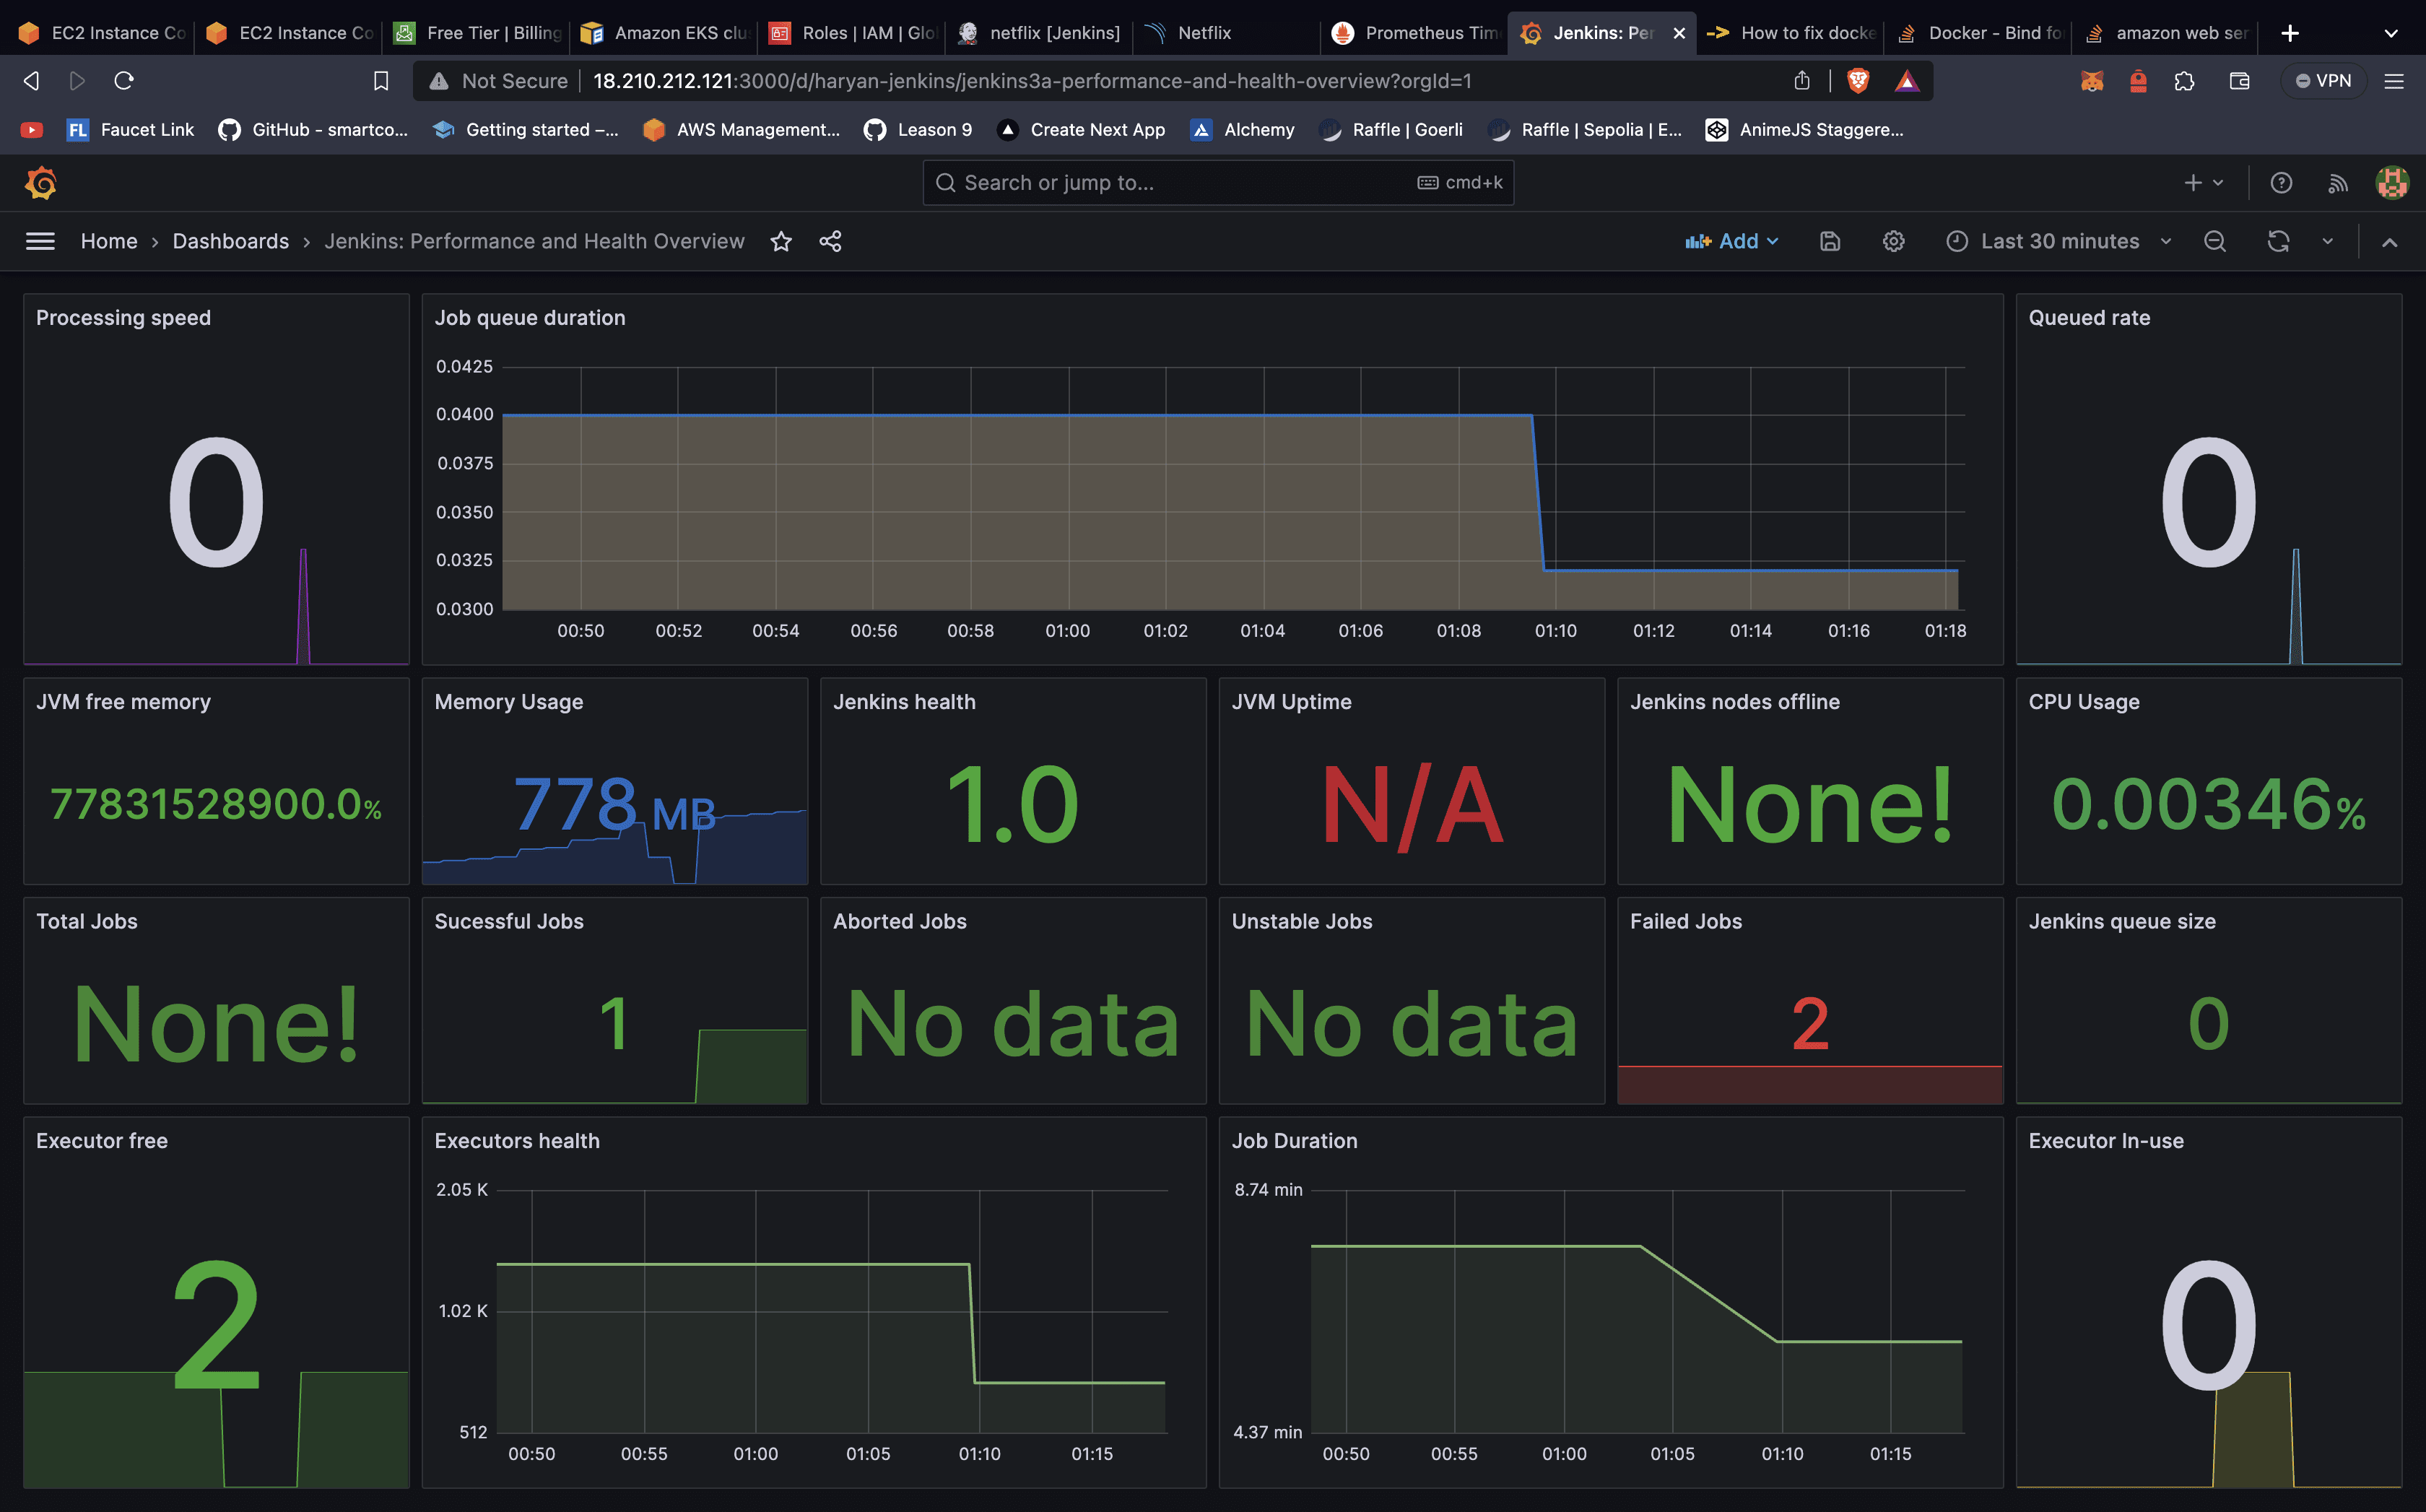Click the Memory Usage panel title

(509, 702)
